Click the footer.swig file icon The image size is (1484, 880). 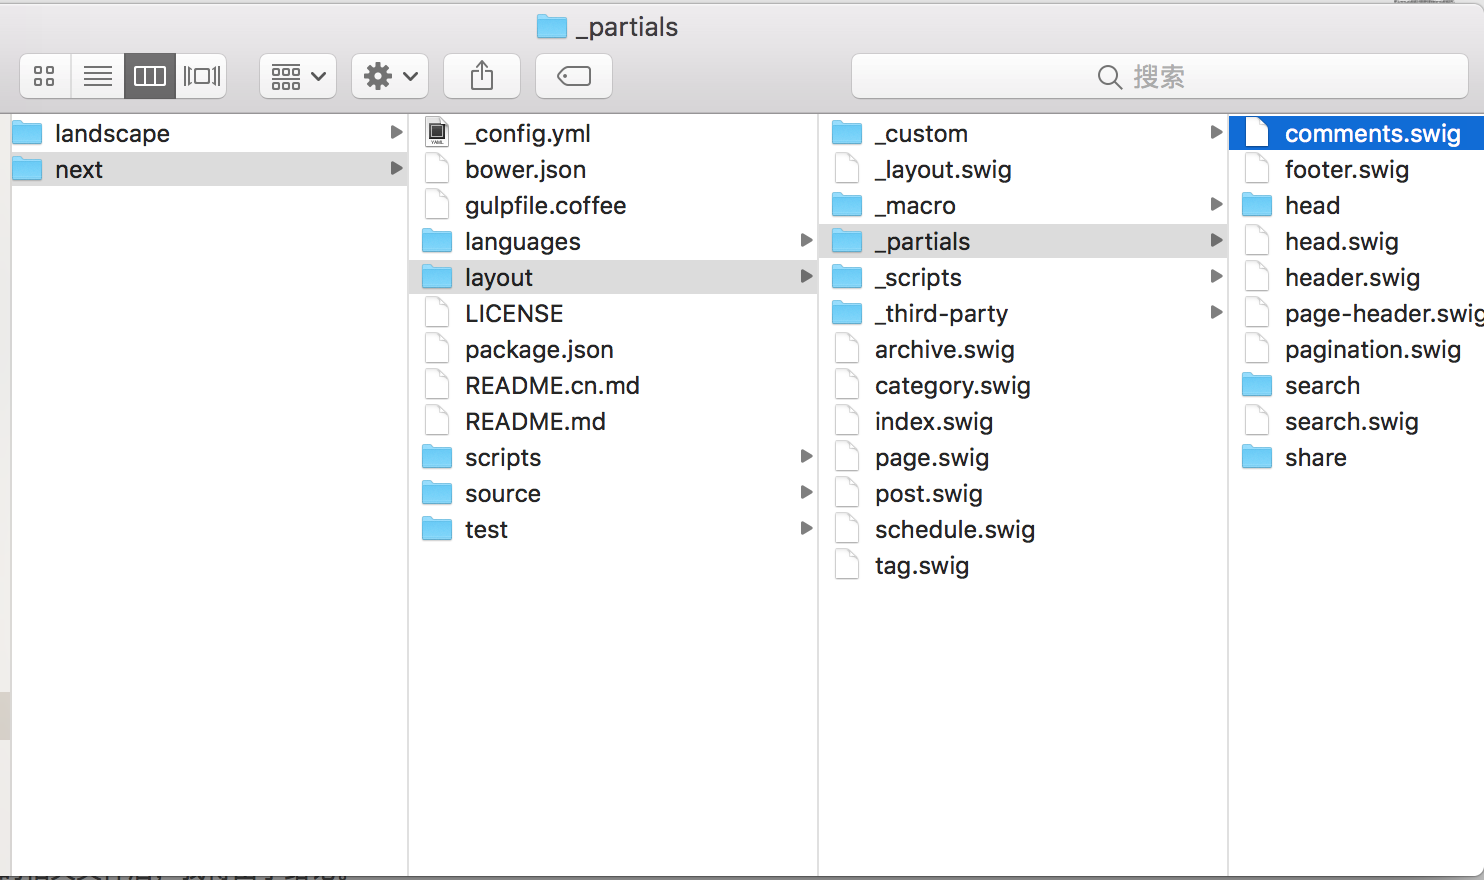(x=1257, y=169)
